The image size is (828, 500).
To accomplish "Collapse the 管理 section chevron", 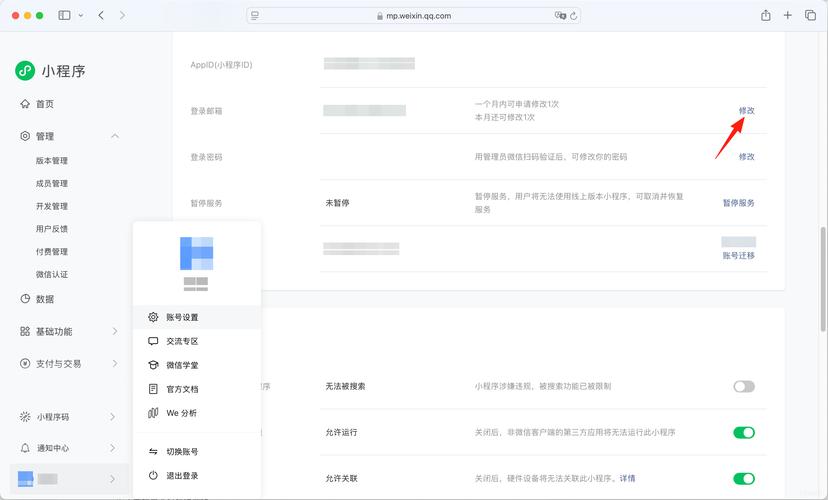I will (115, 136).
